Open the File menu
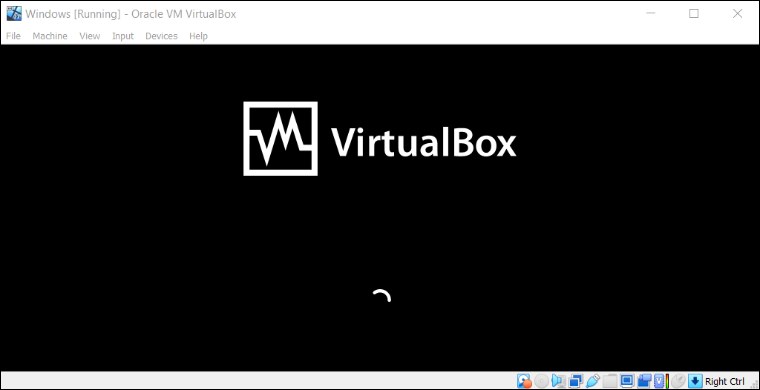The image size is (760, 390). pos(13,36)
